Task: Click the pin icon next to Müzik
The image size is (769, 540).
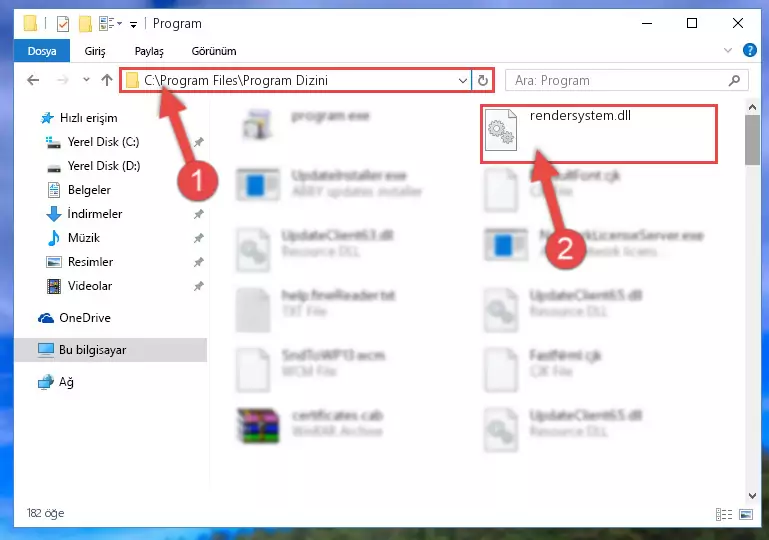Action: pyautogui.click(x=199, y=238)
